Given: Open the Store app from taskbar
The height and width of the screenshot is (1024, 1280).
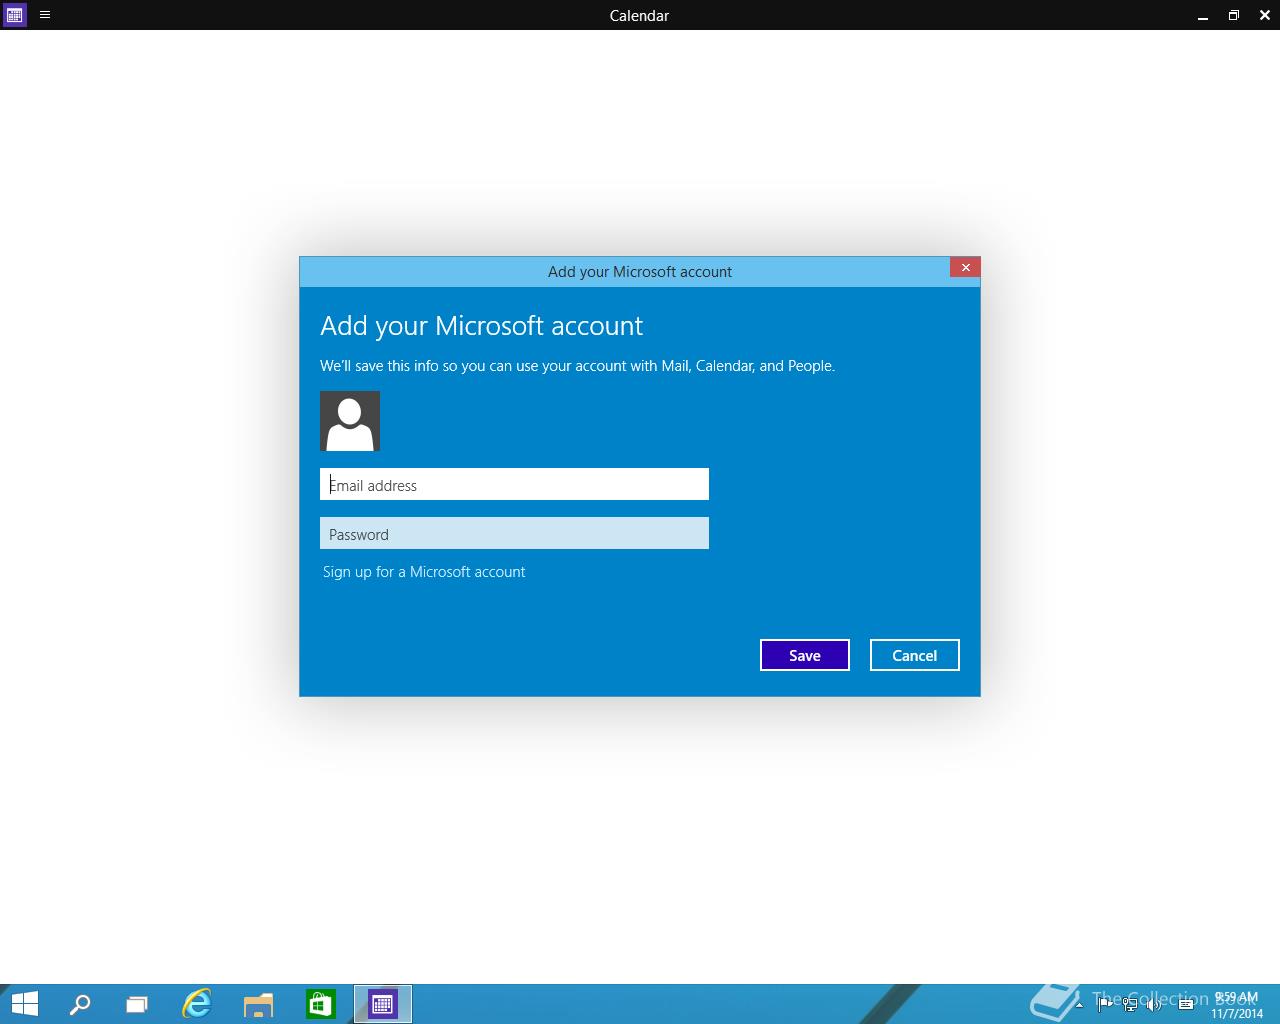Looking at the screenshot, I should tap(320, 1004).
